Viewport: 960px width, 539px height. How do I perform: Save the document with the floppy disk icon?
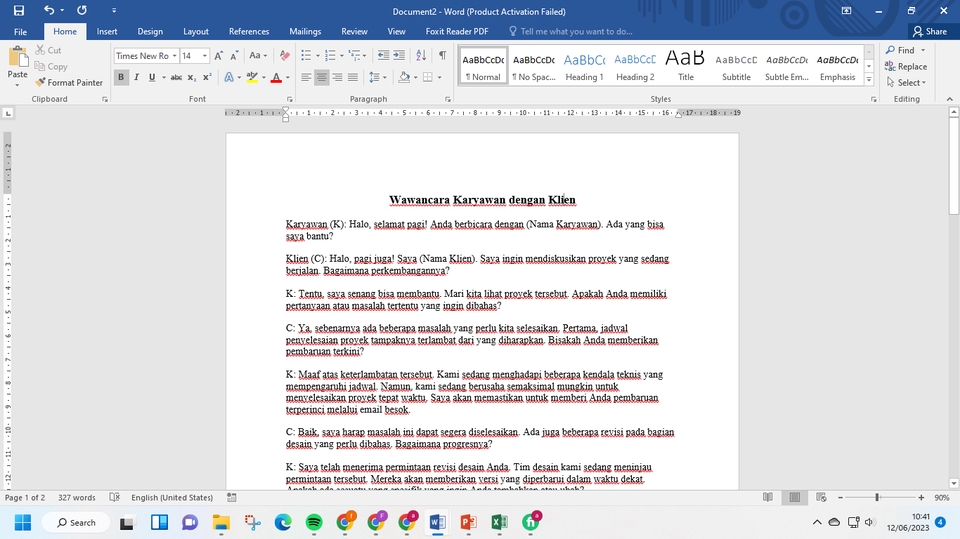19,10
